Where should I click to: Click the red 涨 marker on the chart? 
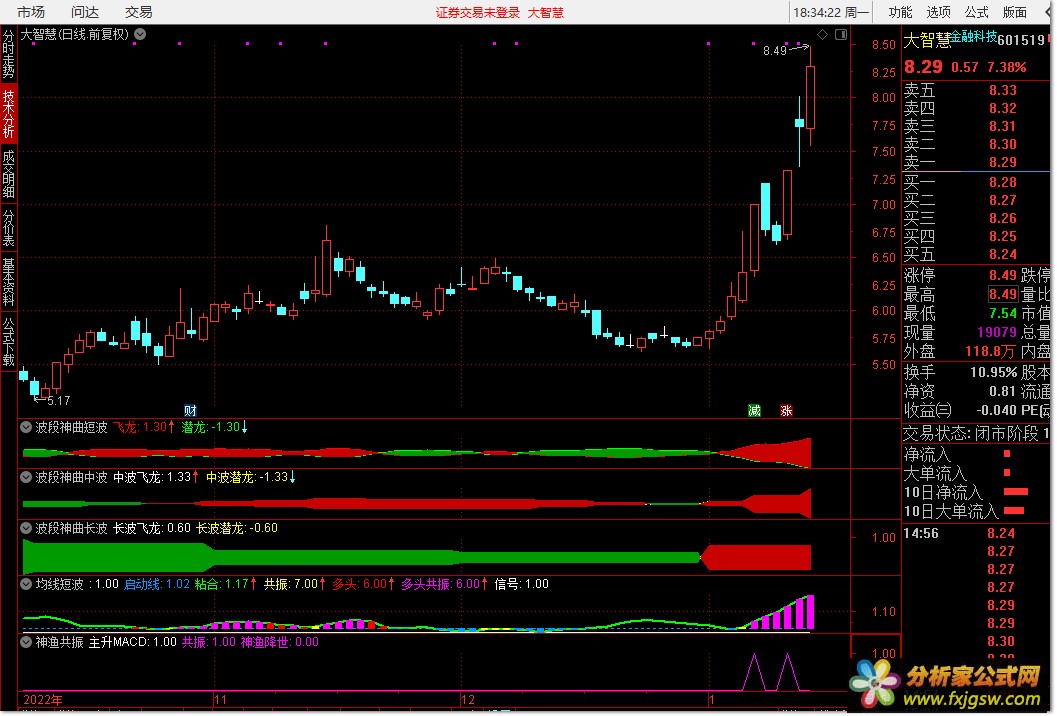[786, 411]
